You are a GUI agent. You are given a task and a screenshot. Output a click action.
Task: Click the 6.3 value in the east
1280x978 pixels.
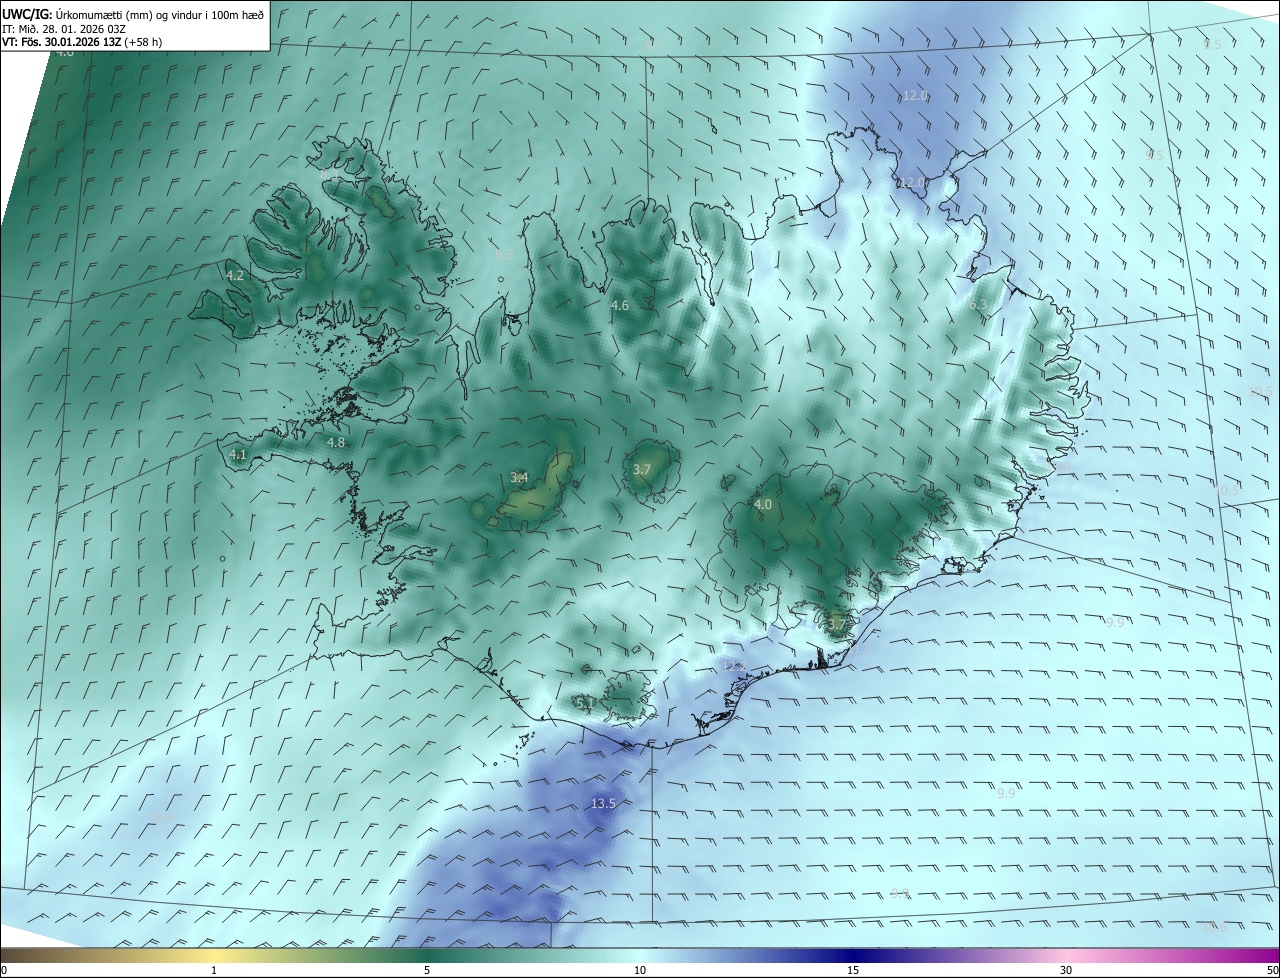click(x=978, y=304)
